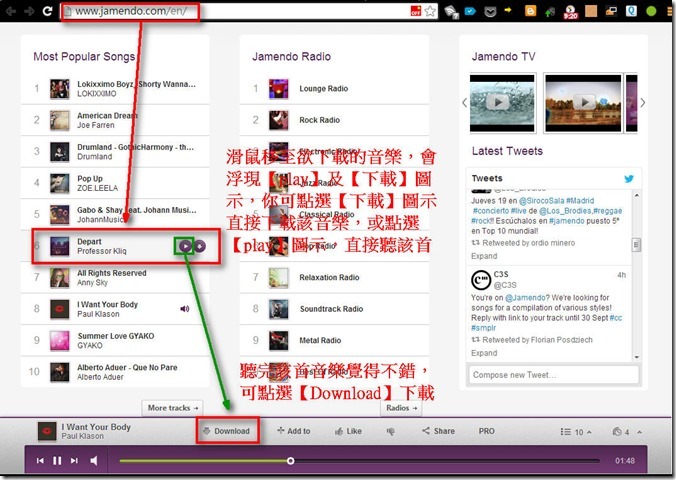This screenshot has height=480, width=676.
Task: Click the browser back arrow
Action: (11, 11)
